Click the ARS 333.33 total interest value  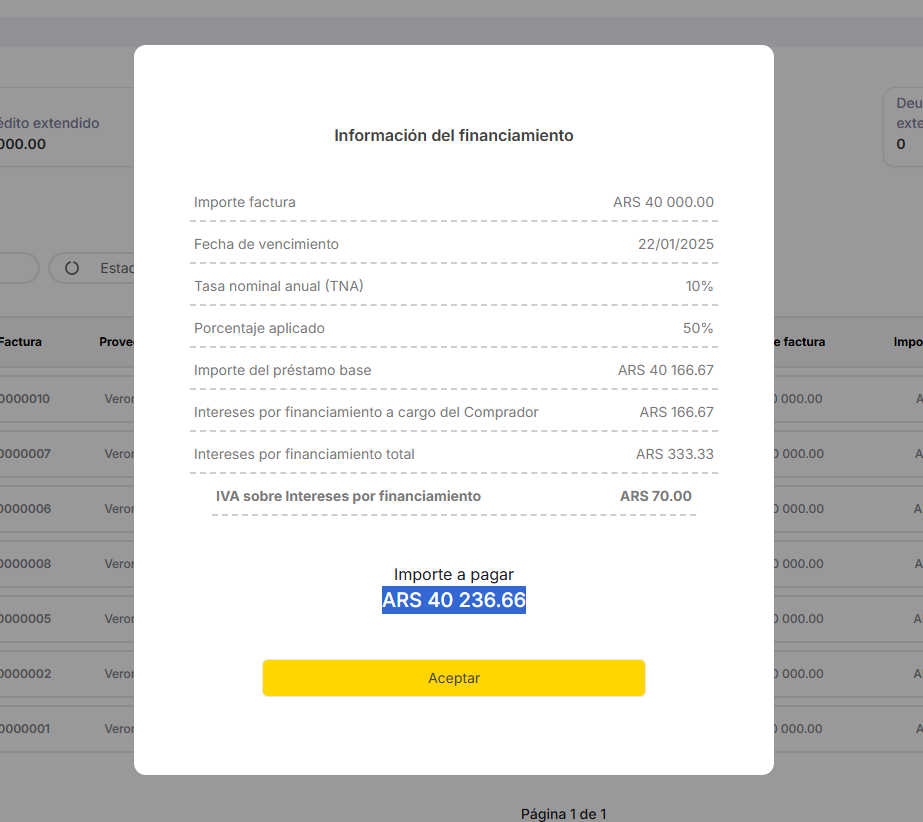pyautogui.click(x=674, y=454)
